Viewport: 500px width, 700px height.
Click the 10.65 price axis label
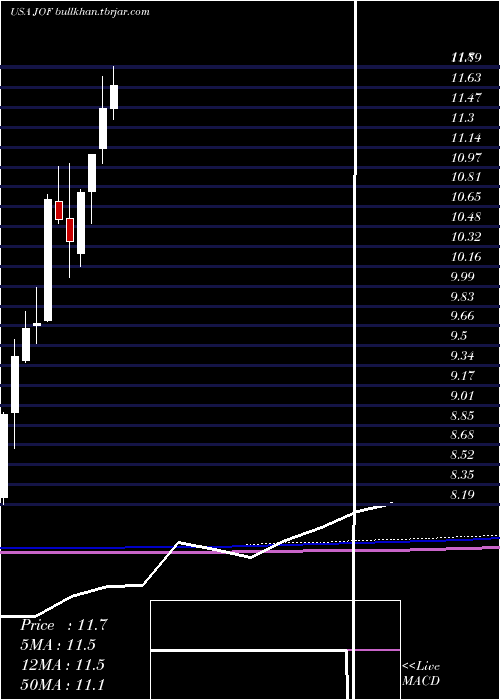pos(466,197)
